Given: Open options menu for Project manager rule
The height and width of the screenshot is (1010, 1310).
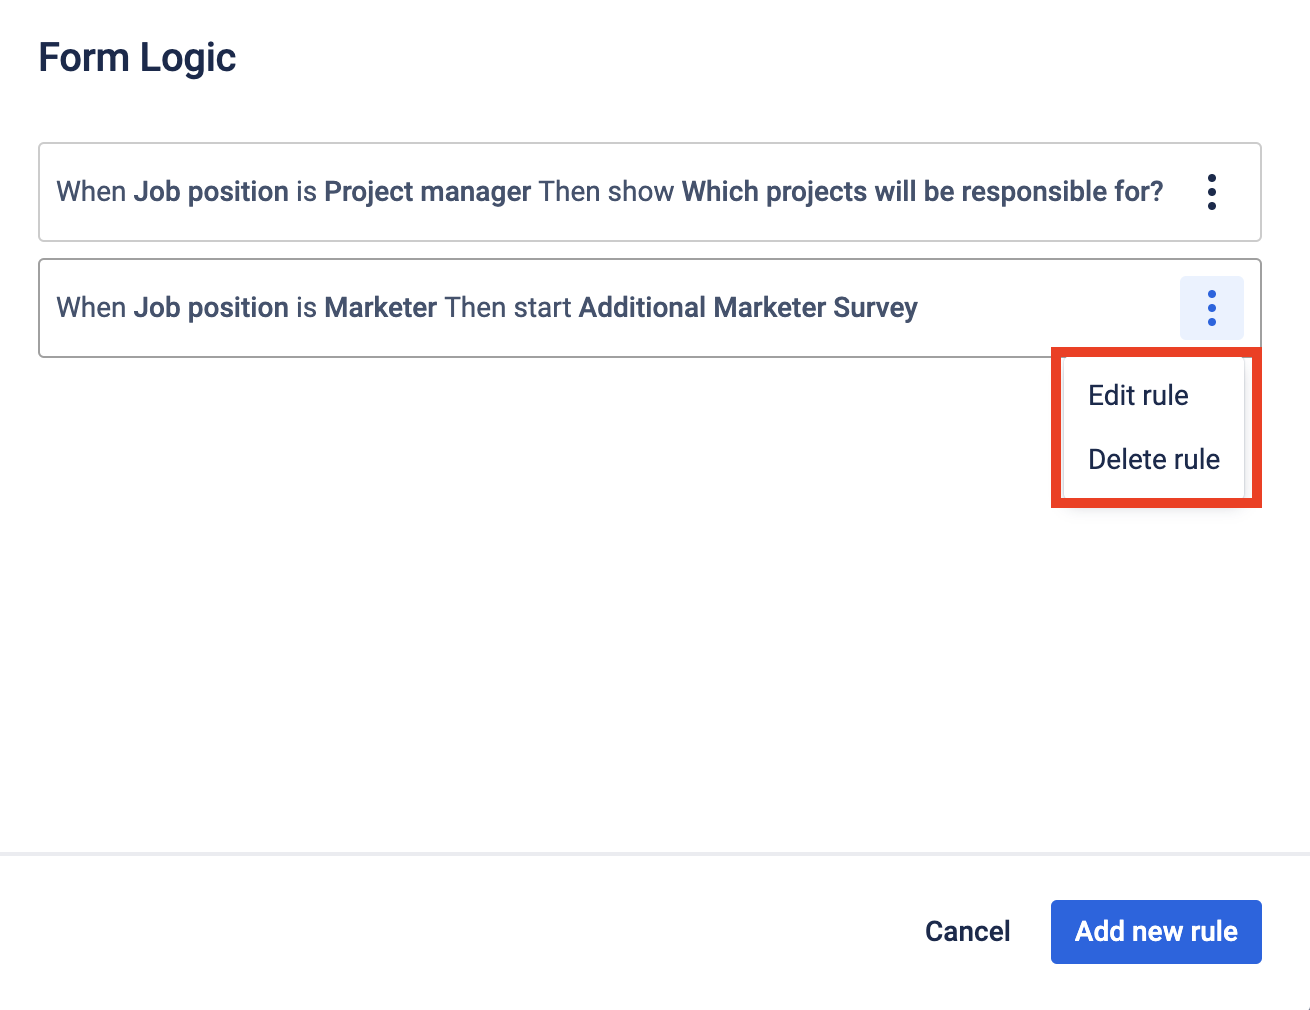Looking at the screenshot, I should pyautogui.click(x=1211, y=192).
